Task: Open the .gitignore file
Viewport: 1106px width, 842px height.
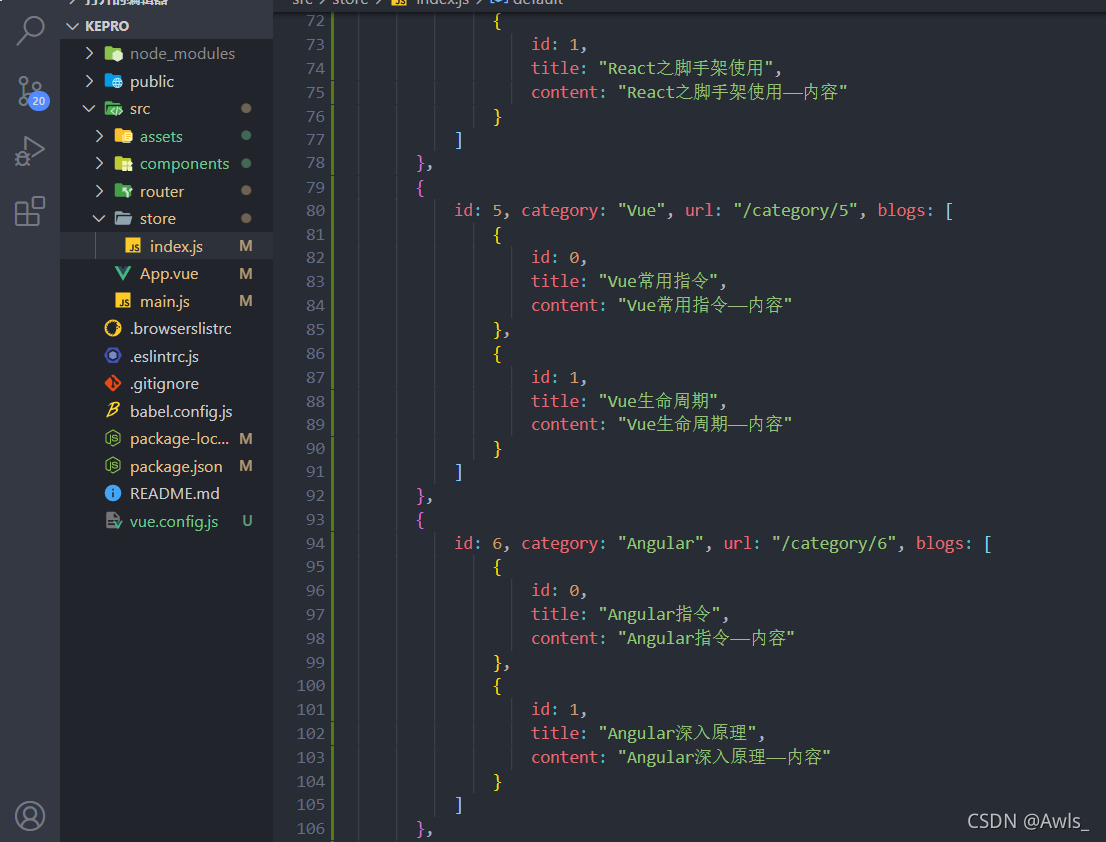Action: (164, 384)
